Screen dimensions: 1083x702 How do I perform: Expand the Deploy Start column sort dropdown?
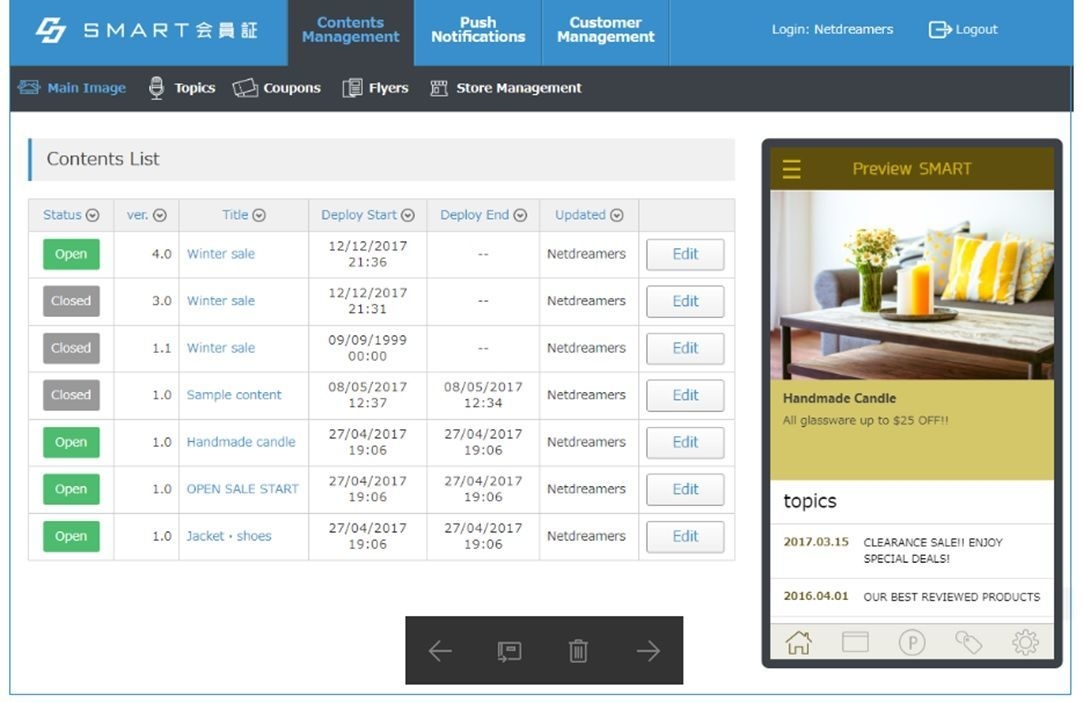click(x=408, y=215)
